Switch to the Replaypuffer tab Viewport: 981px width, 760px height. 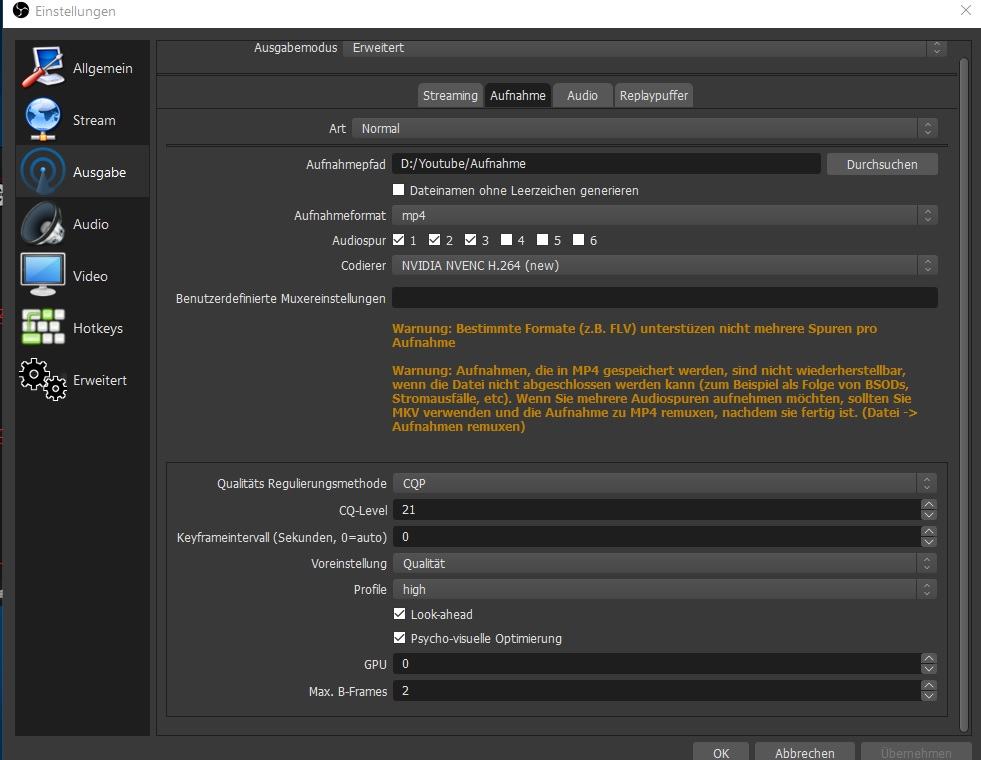[653, 95]
